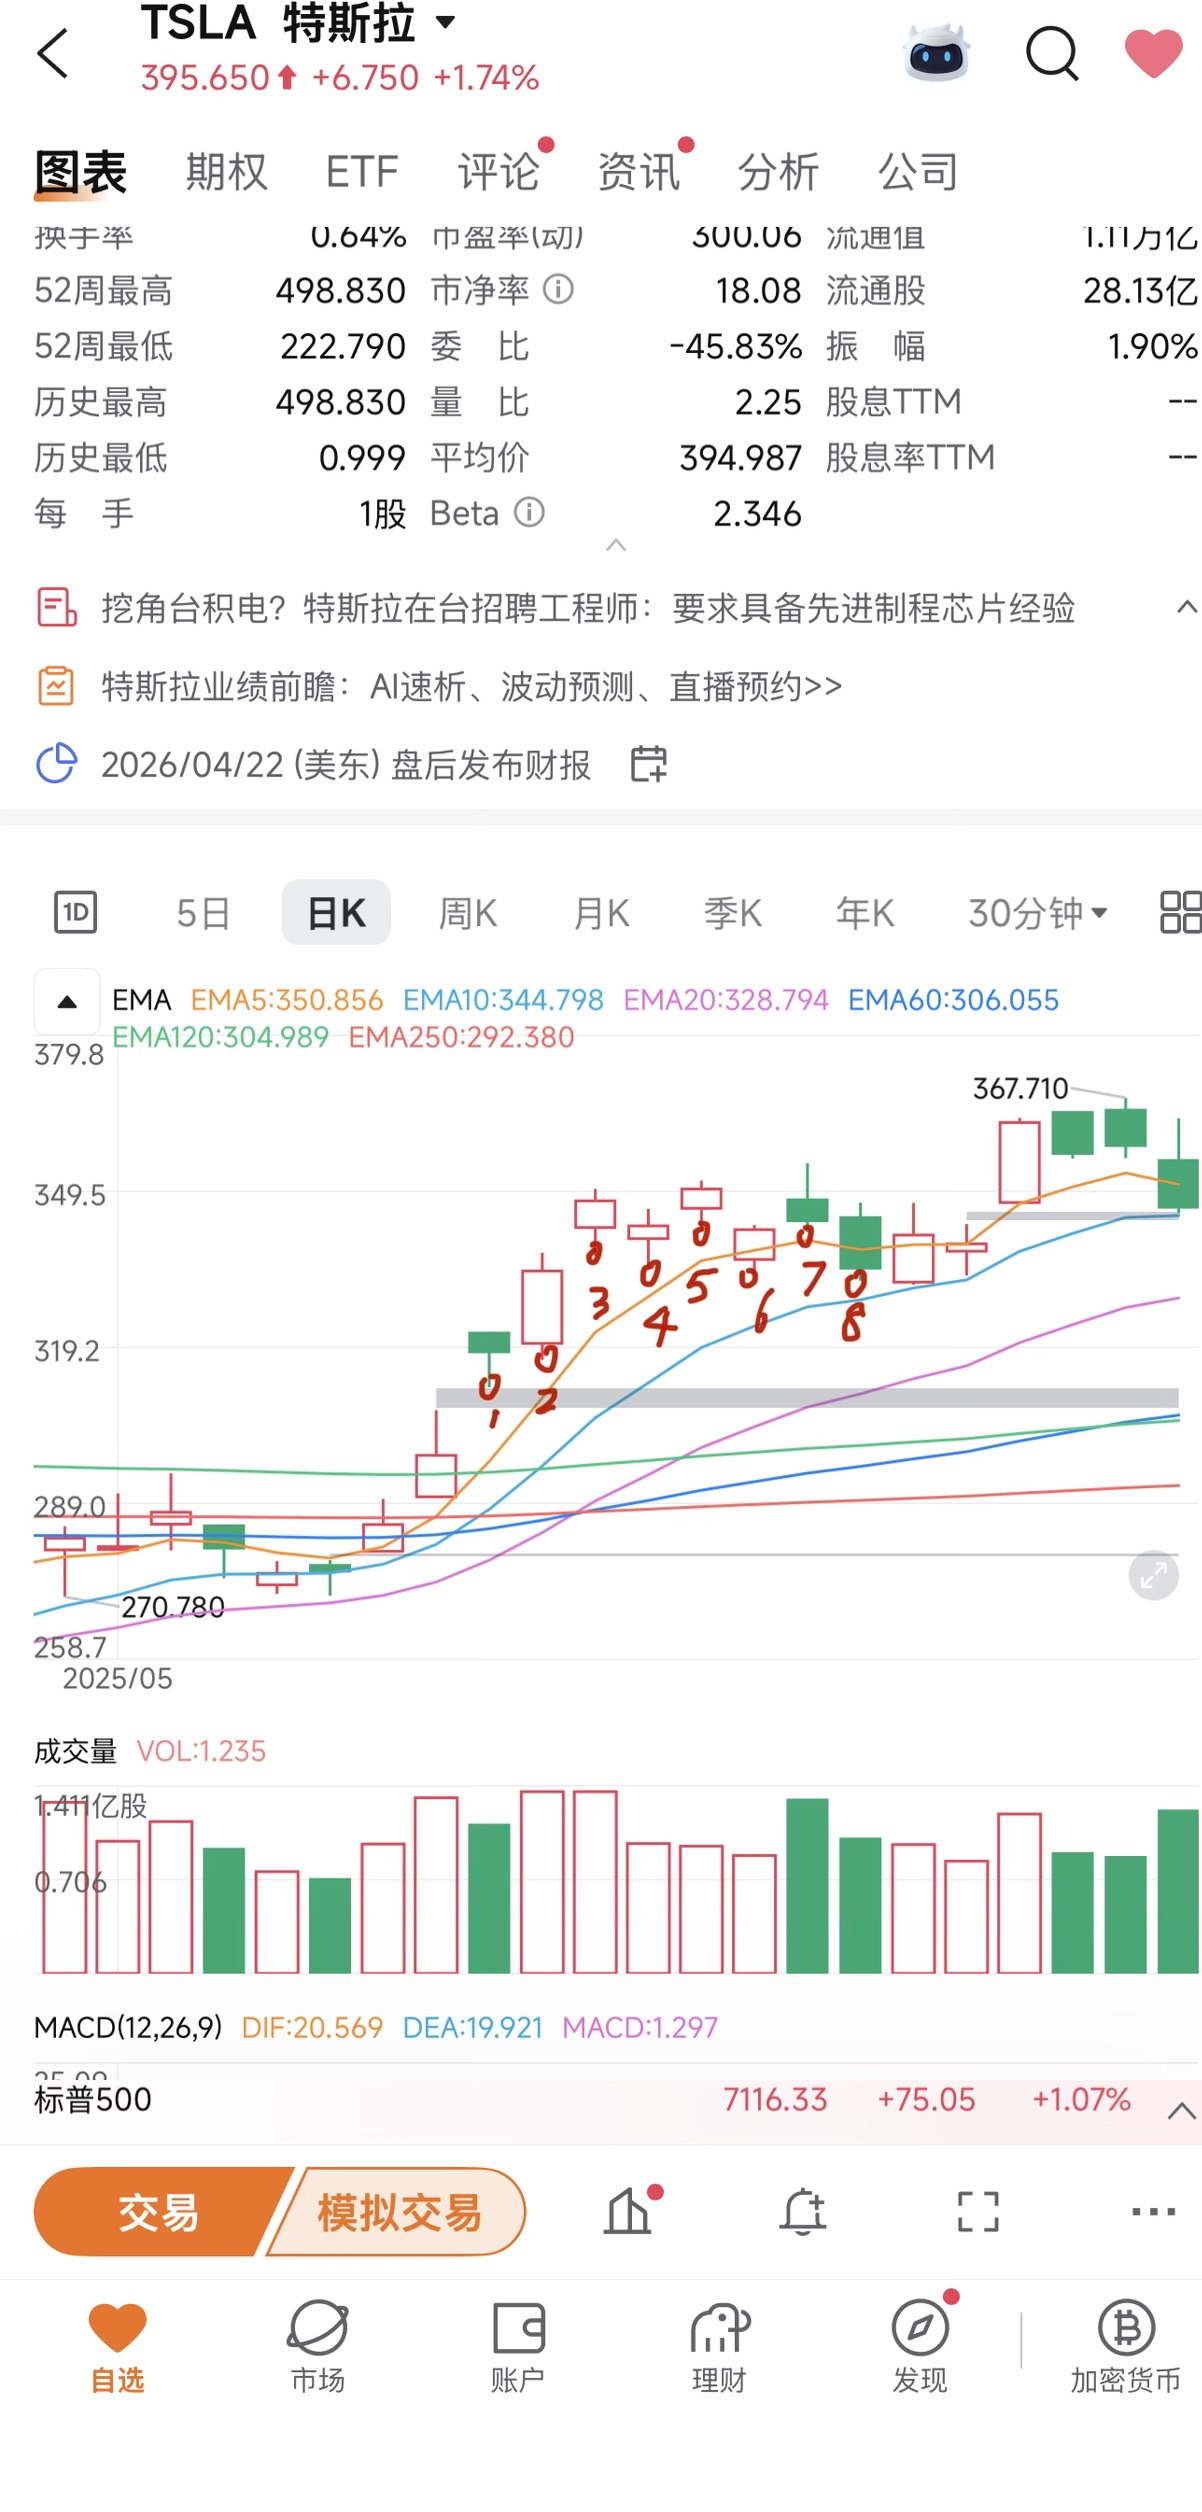Switch to the 评论 tab
The image size is (1202, 2512).
pyautogui.click(x=498, y=172)
